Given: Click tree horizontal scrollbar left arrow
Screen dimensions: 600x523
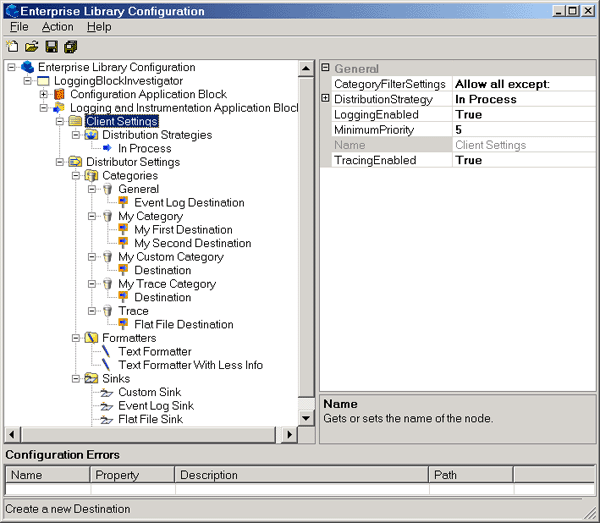Looking at the screenshot, I should 12,435.
